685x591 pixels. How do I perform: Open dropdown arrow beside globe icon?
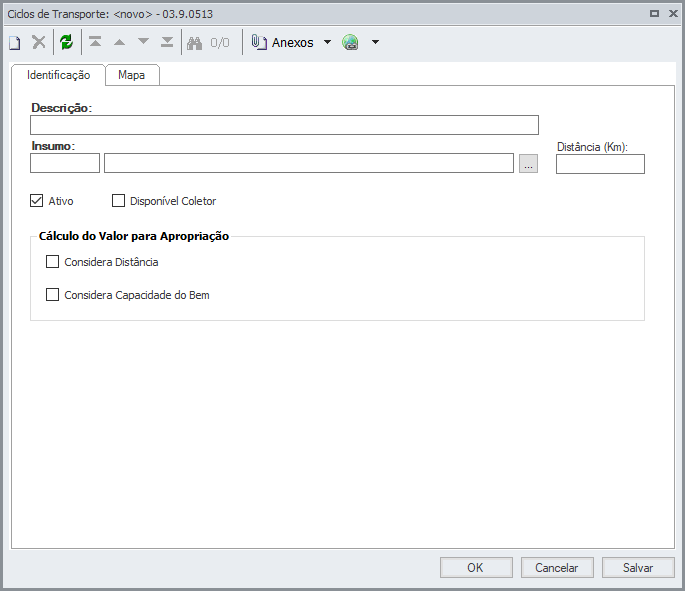(x=375, y=42)
